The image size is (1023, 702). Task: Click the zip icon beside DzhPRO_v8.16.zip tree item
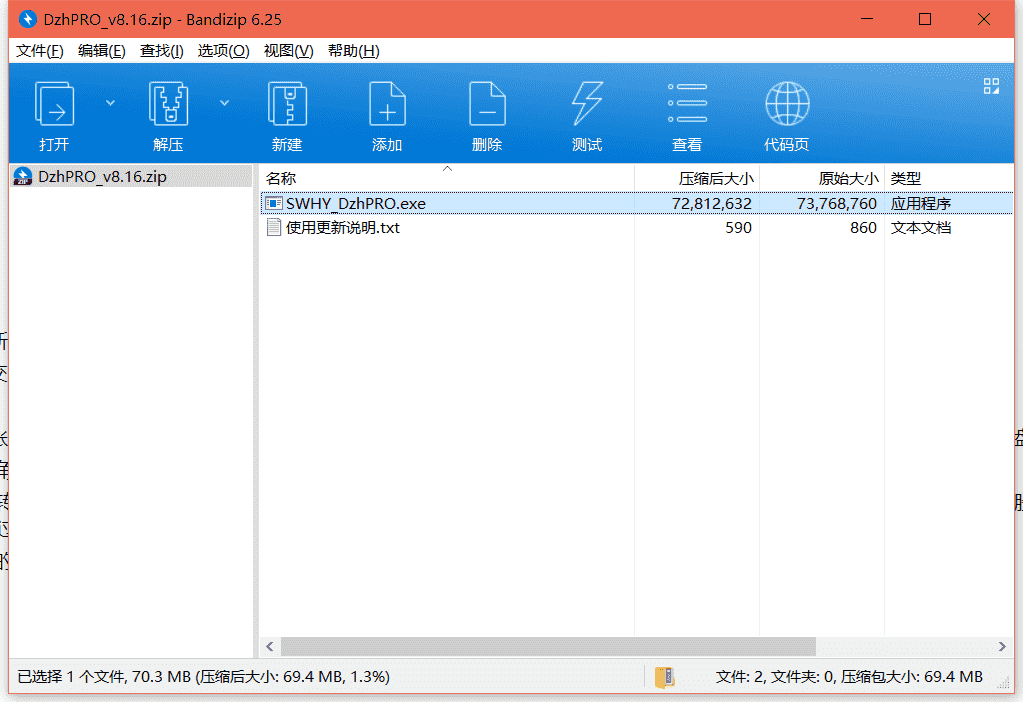(23, 177)
